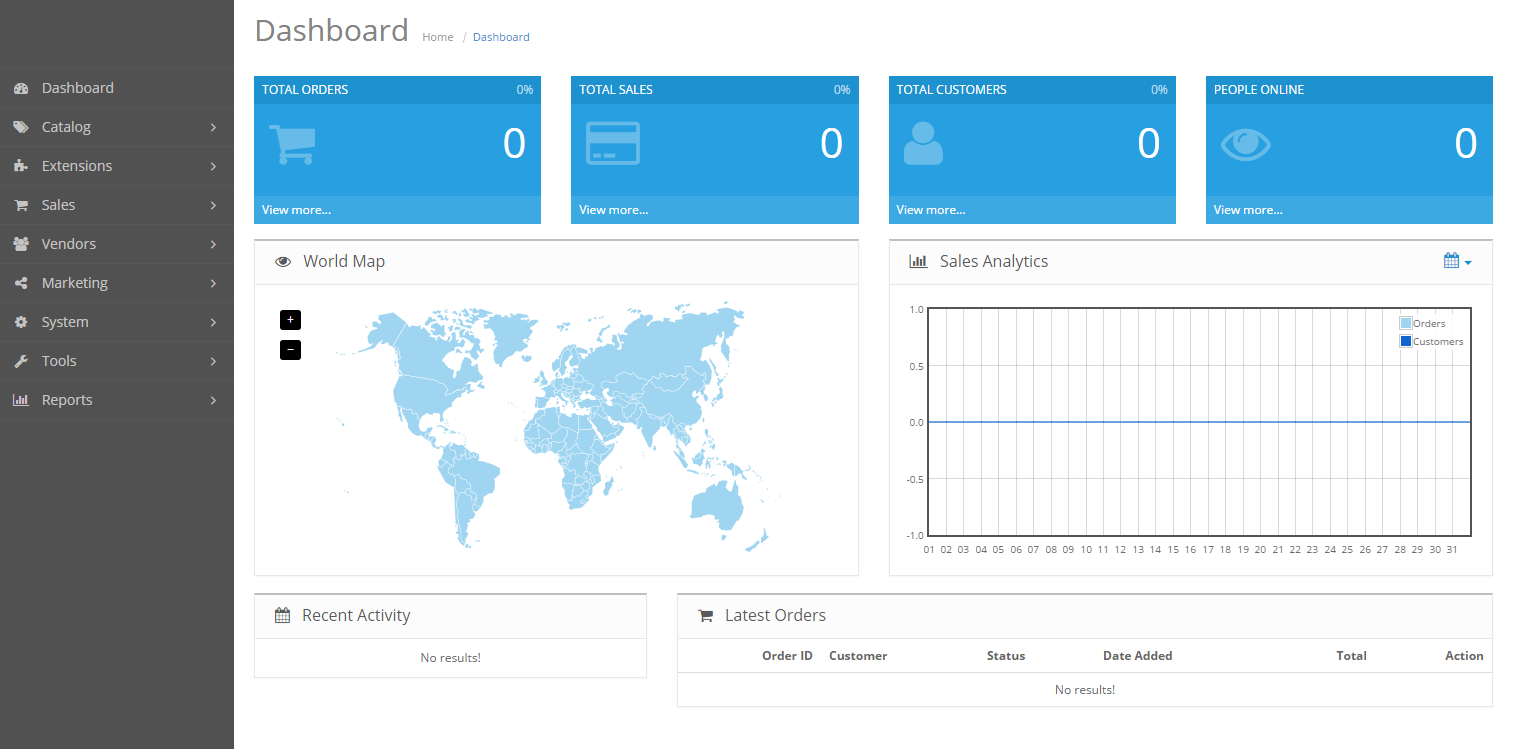Click the credit card icon on Total Sales tile
This screenshot has height=749, width=1513.
click(x=613, y=143)
